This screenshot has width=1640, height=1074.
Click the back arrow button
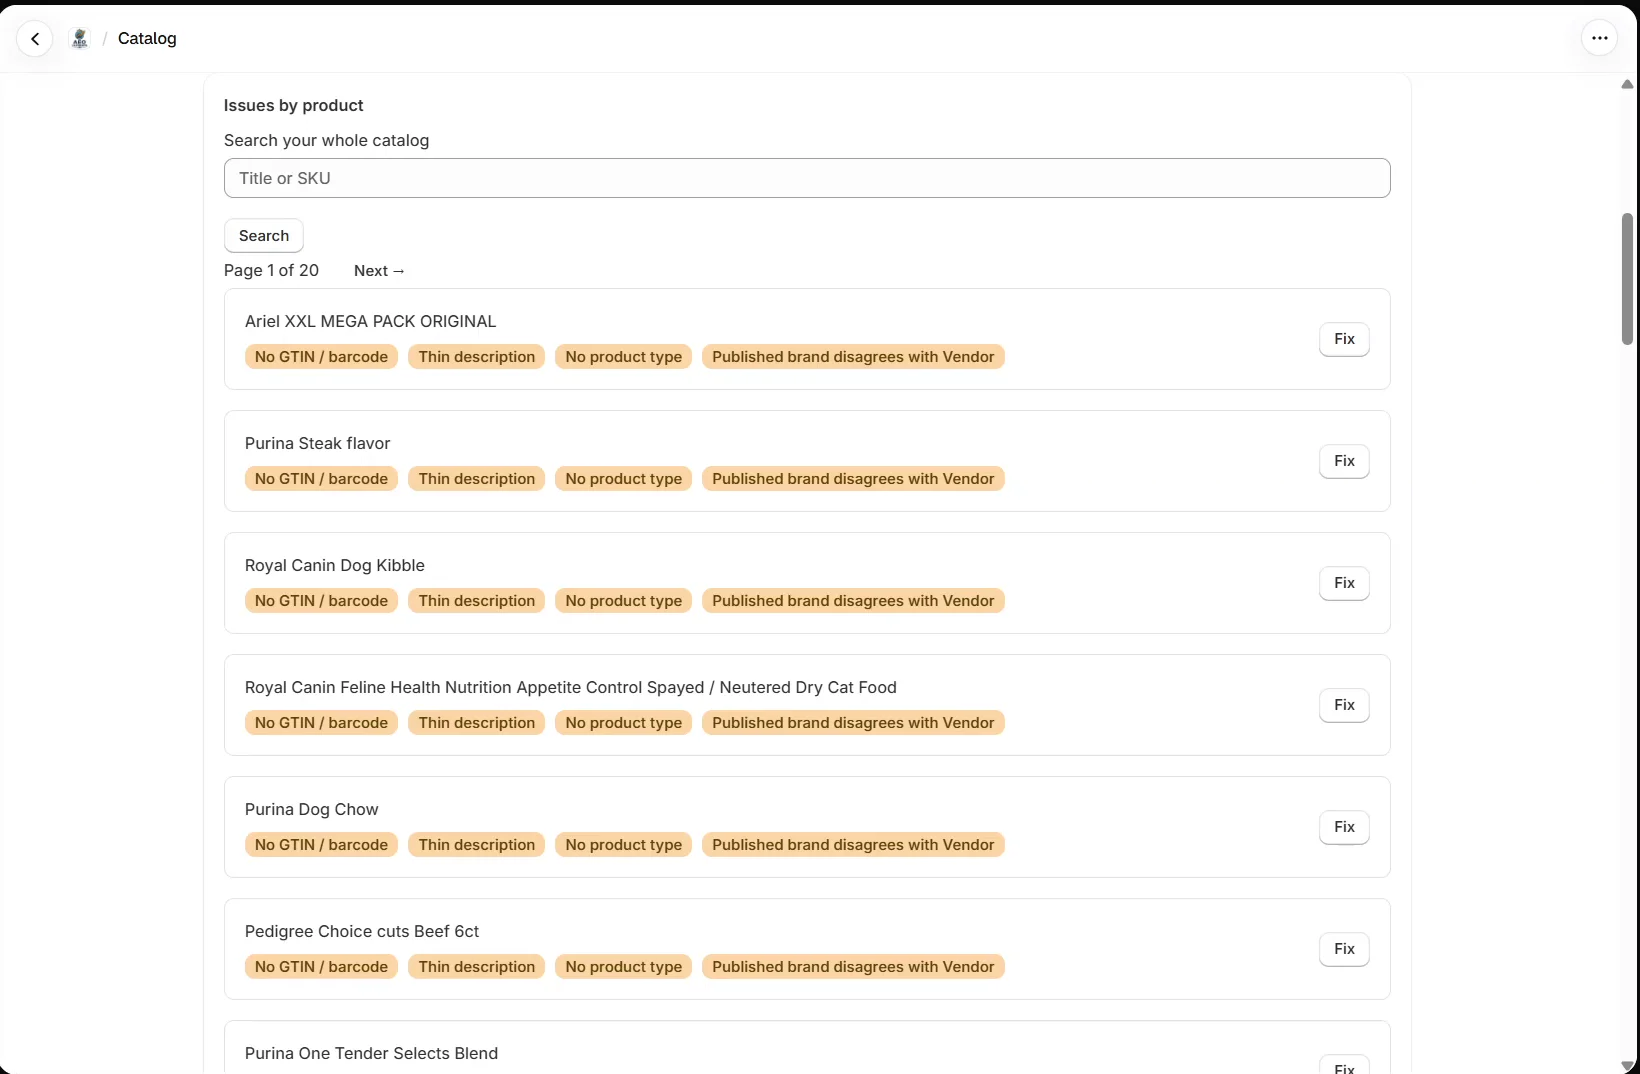pyautogui.click(x=35, y=39)
